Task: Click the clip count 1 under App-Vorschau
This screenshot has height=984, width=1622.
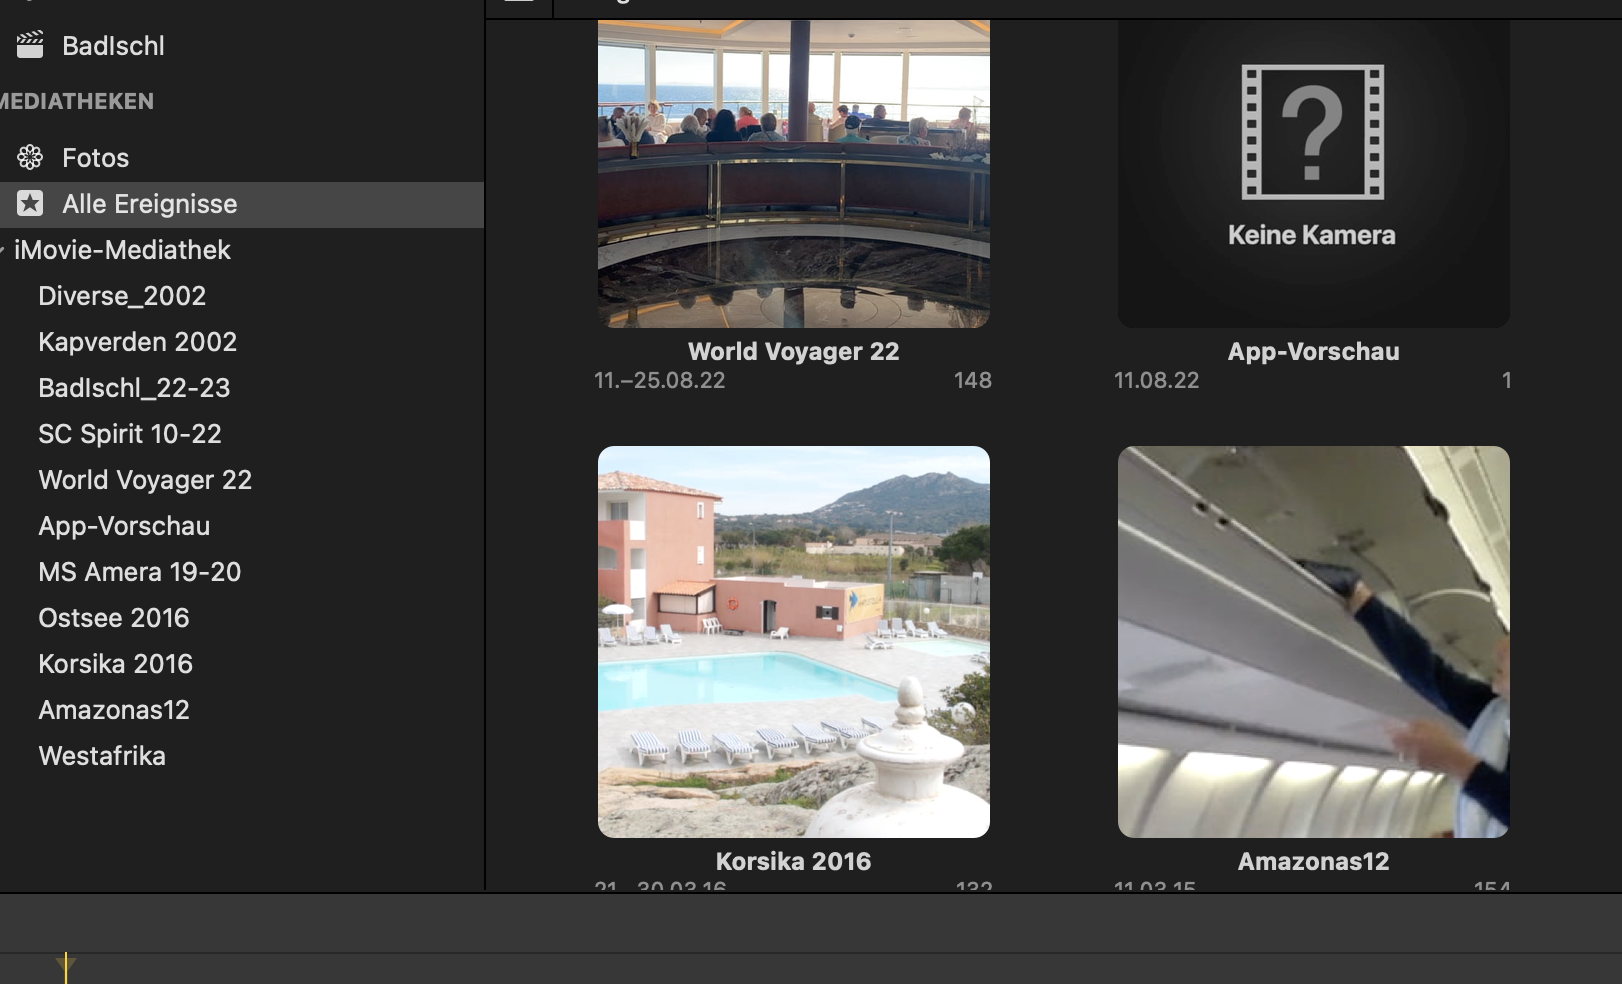Action: (1506, 380)
